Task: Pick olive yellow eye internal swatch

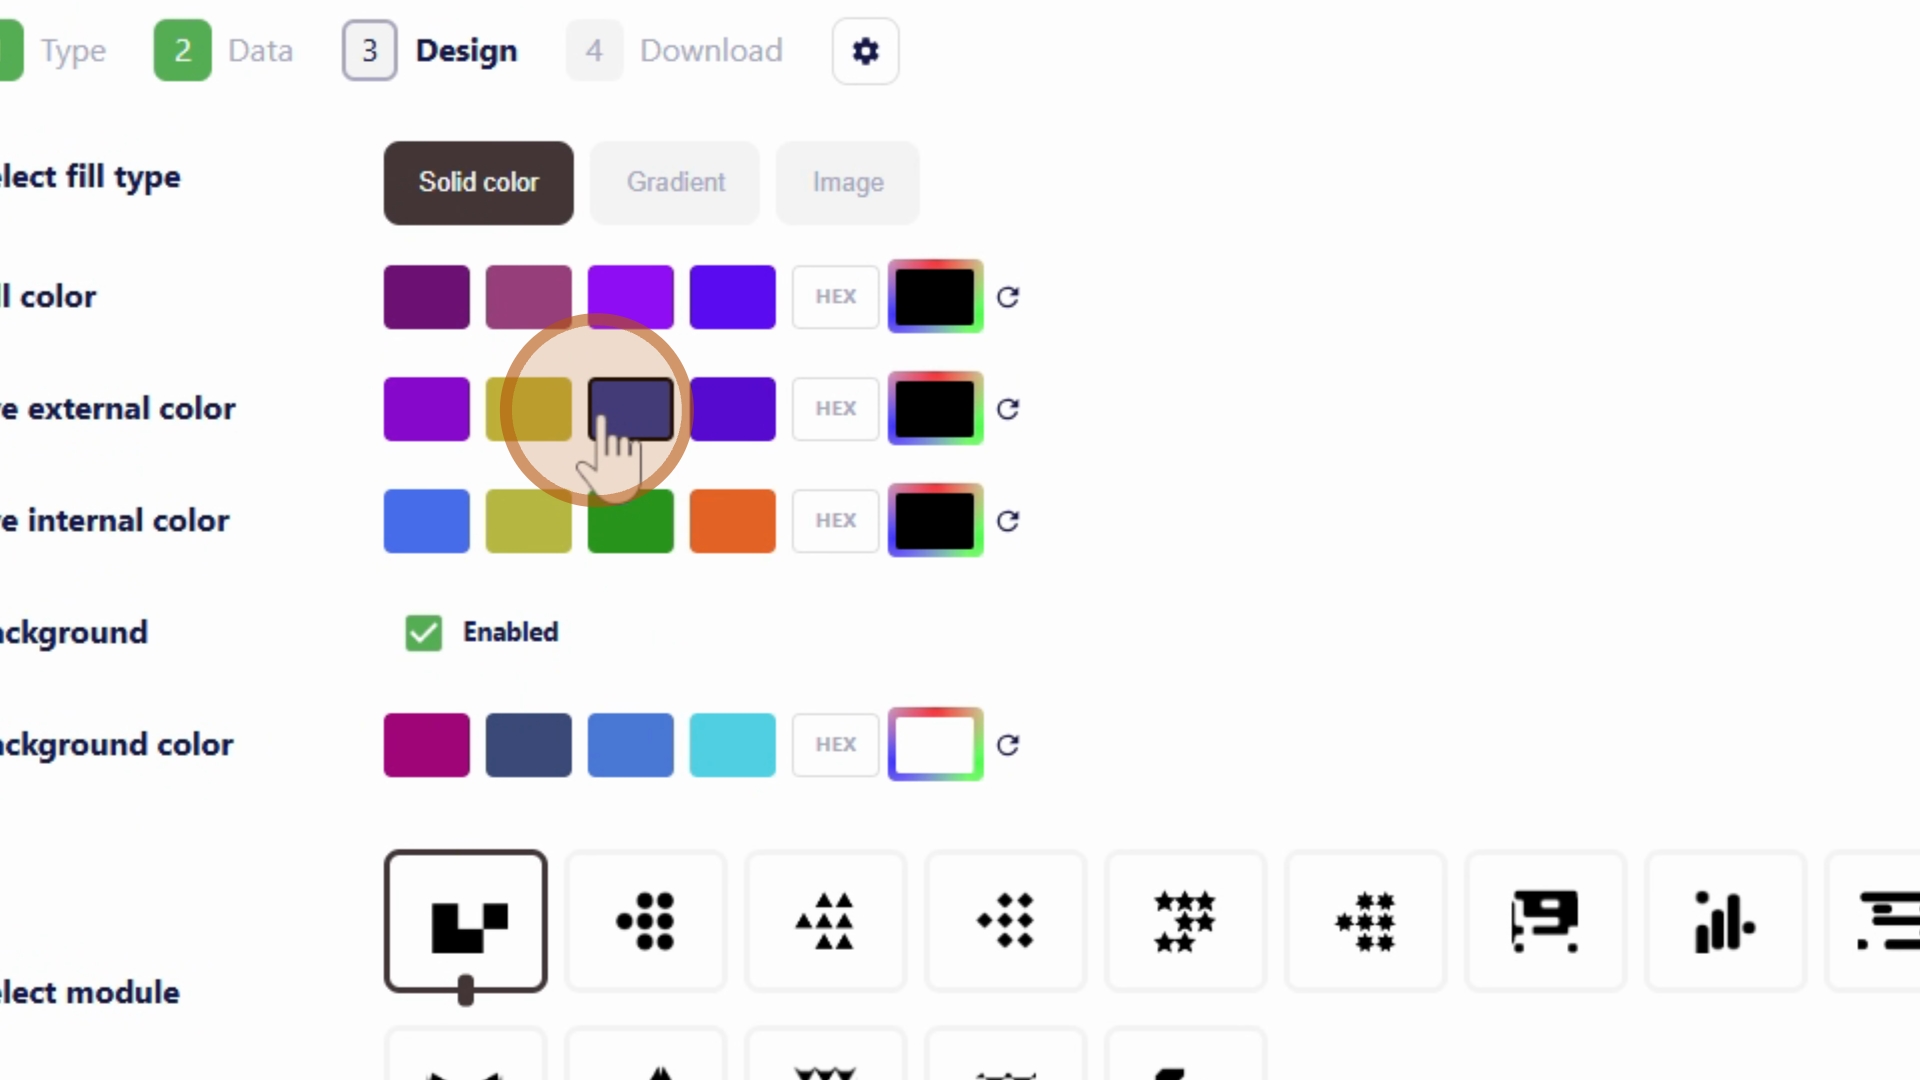Action: point(529,521)
